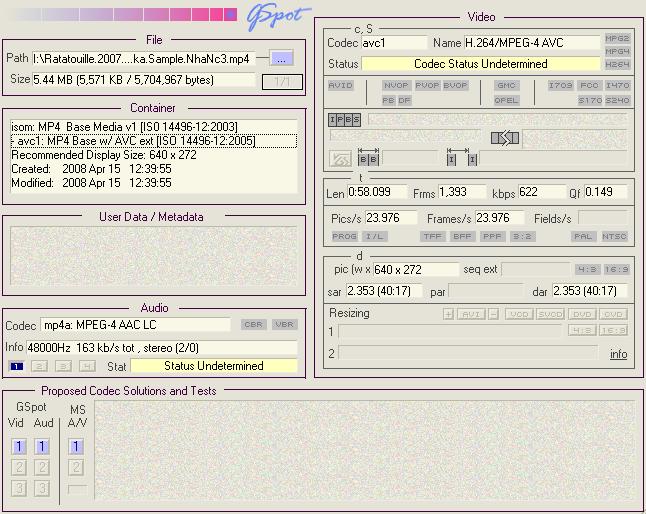Click the opposing arrows icon

(505, 138)
